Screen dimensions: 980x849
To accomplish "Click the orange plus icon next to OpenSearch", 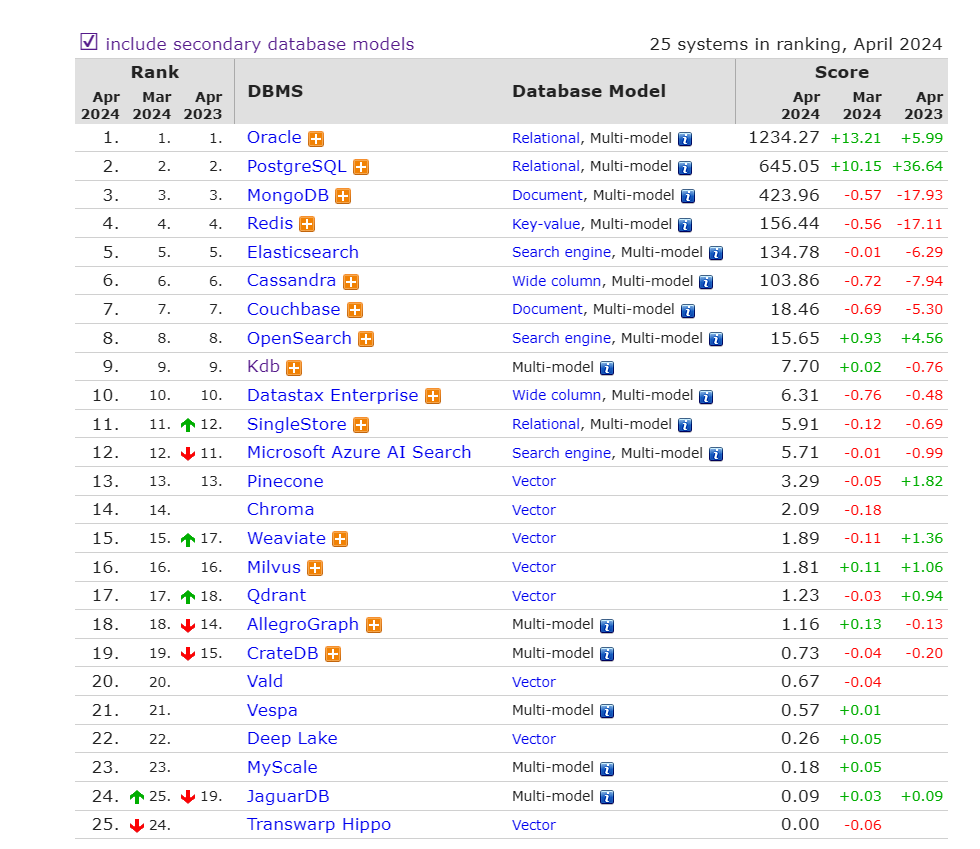I will coord(366,339).
